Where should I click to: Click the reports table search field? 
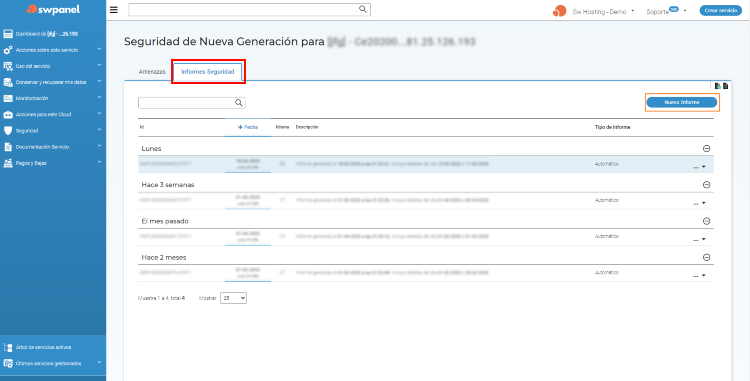coord(192,103)
